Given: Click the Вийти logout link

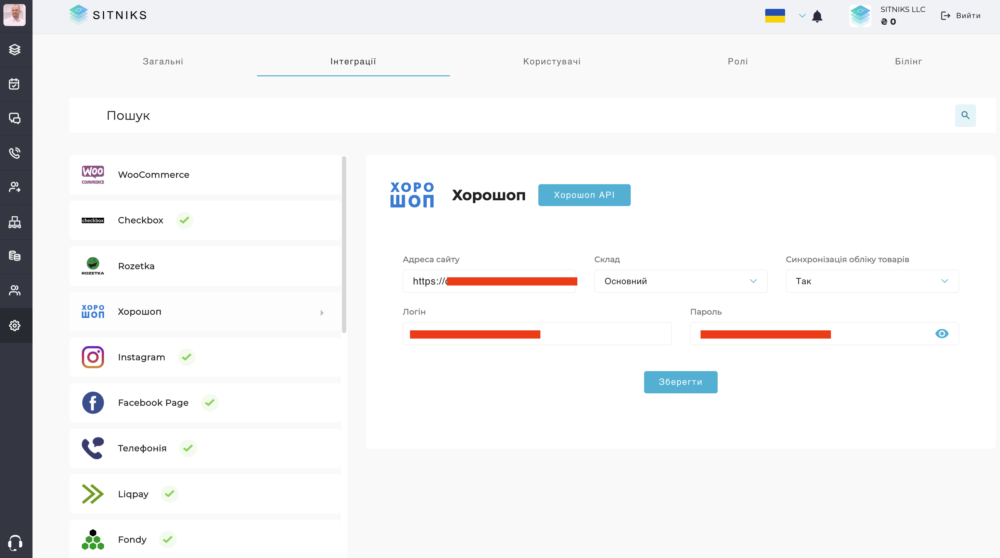Looking at the screenshot, I should 960,16.
